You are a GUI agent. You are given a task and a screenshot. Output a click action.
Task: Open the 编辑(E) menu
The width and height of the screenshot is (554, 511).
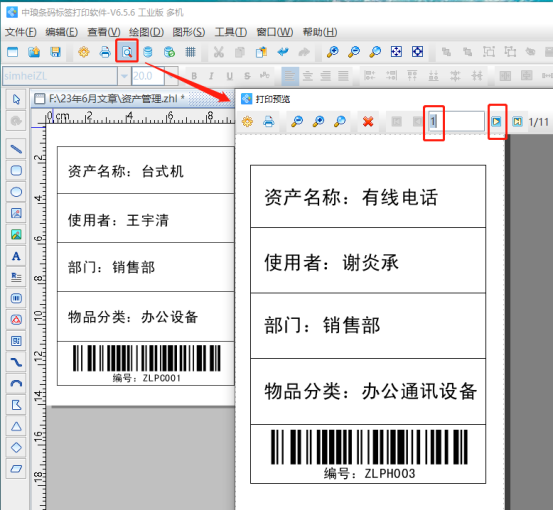tap(62, 32)
